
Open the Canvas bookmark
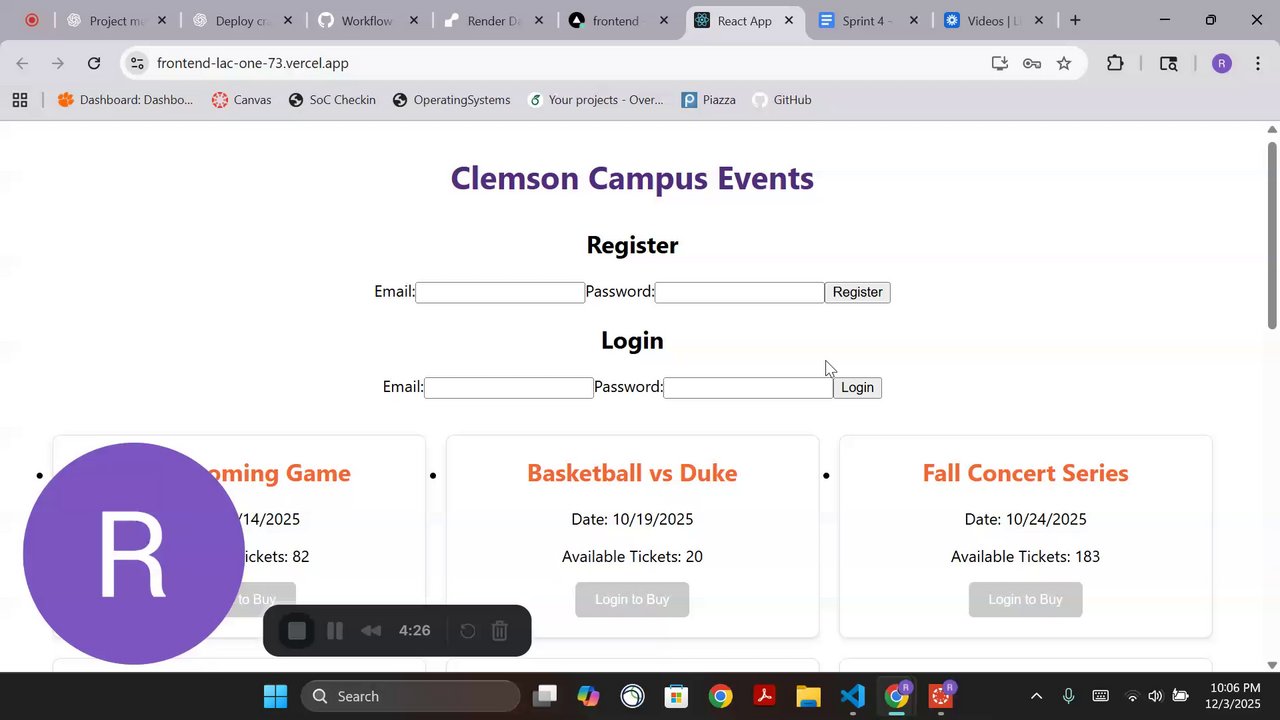241,100
